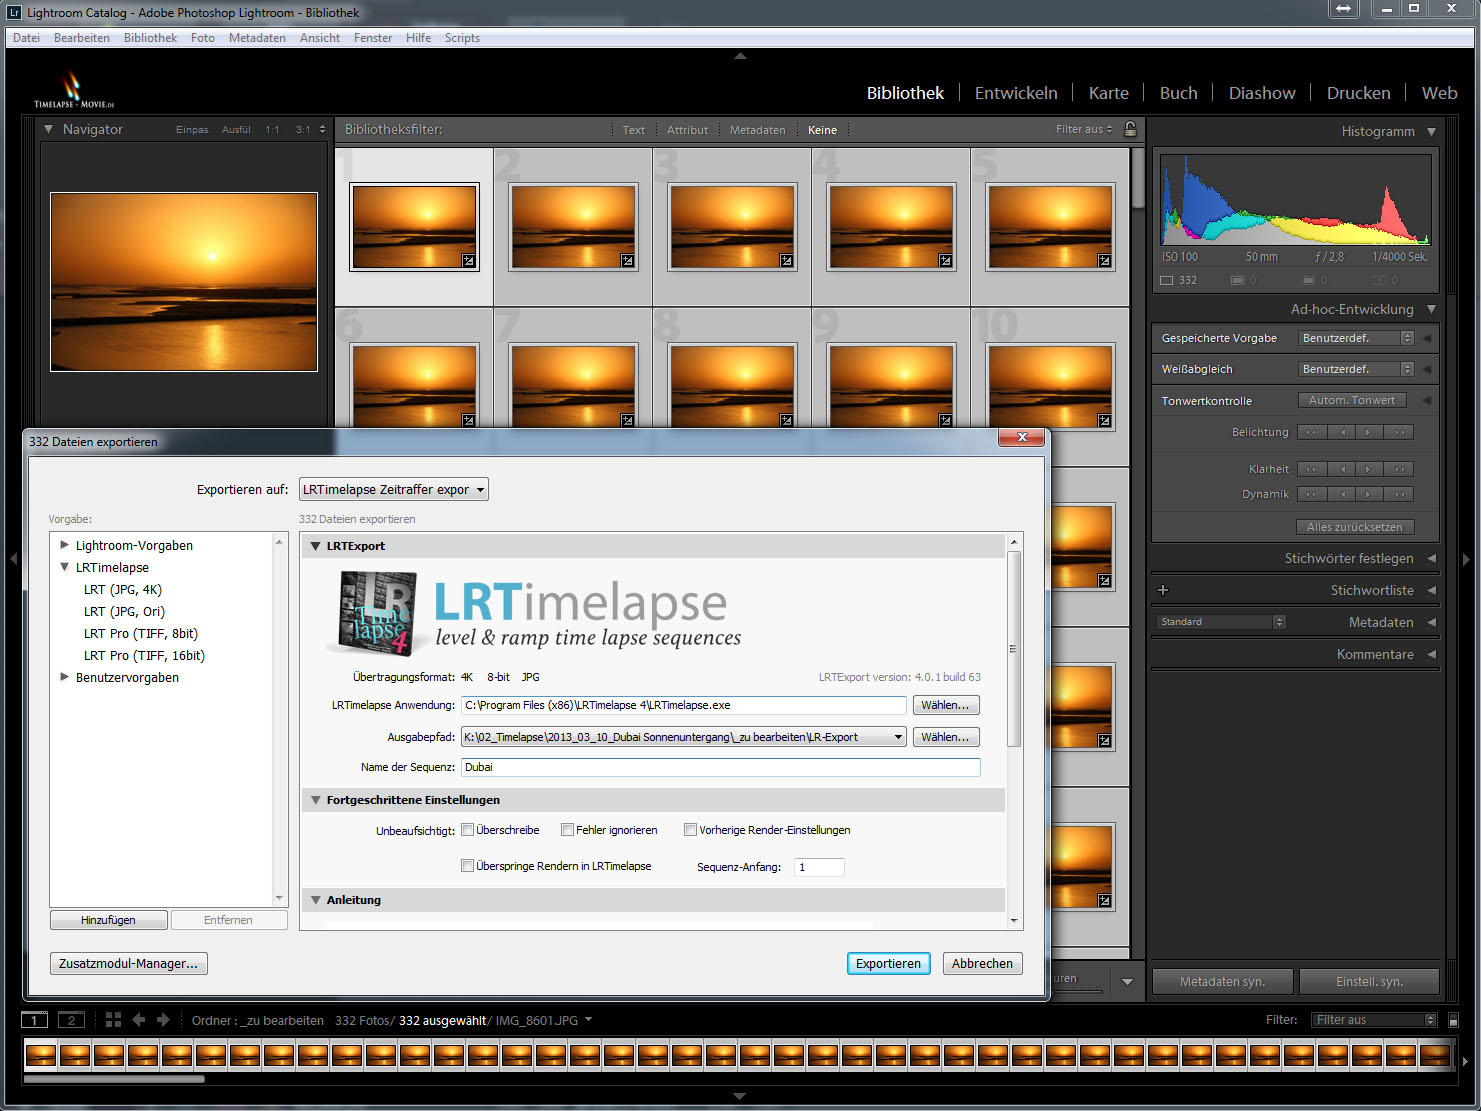The height and width of the screenshot is (1111, 1481).
Task: Hide the top module panel with arrow
Action: [x=740, y=56]
